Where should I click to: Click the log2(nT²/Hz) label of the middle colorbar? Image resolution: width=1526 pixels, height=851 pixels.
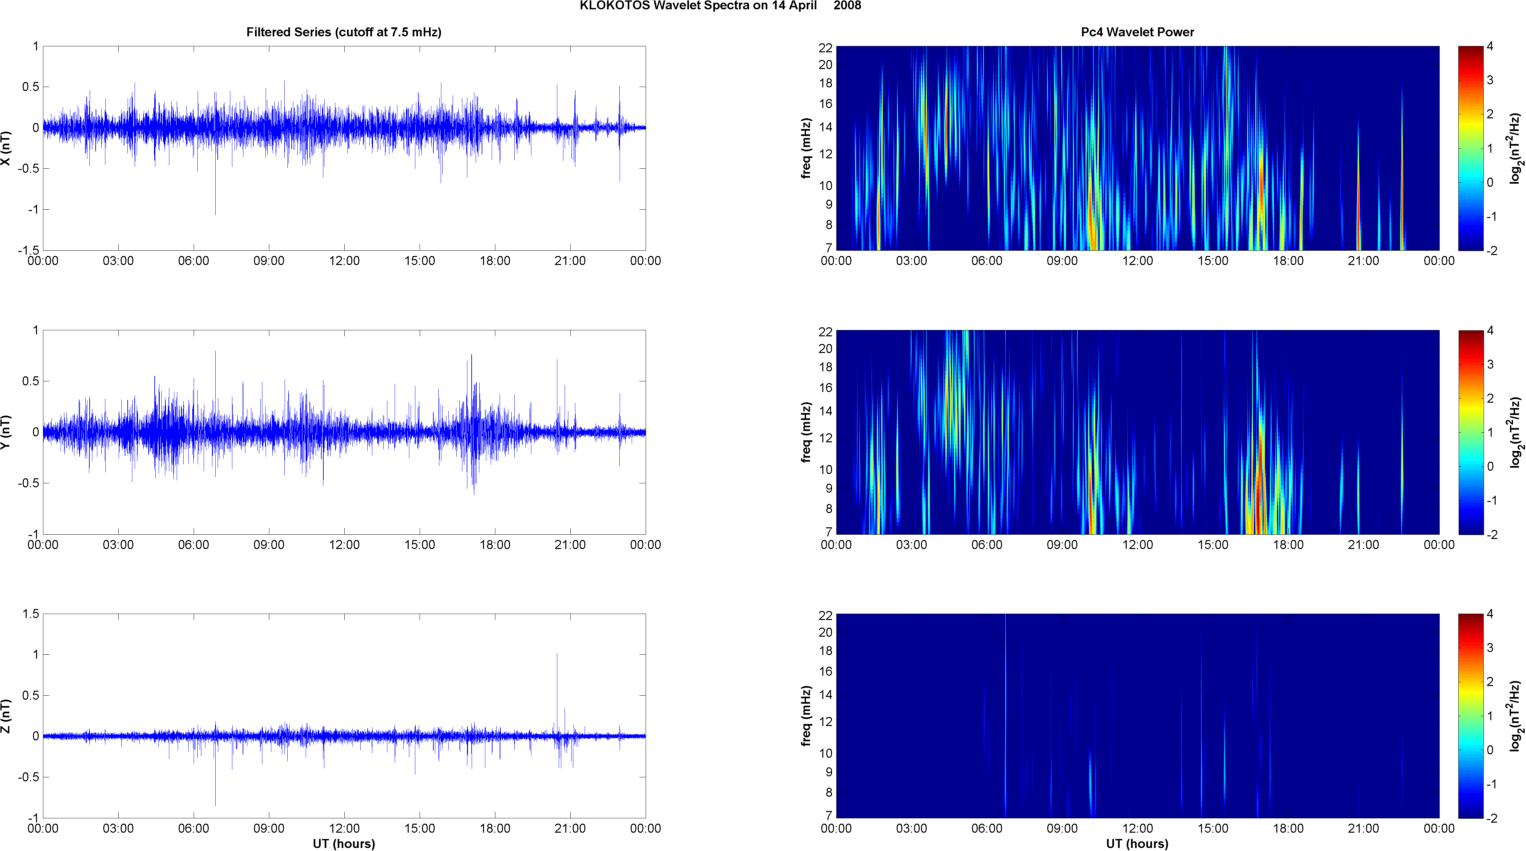(x=1517, y=432)
